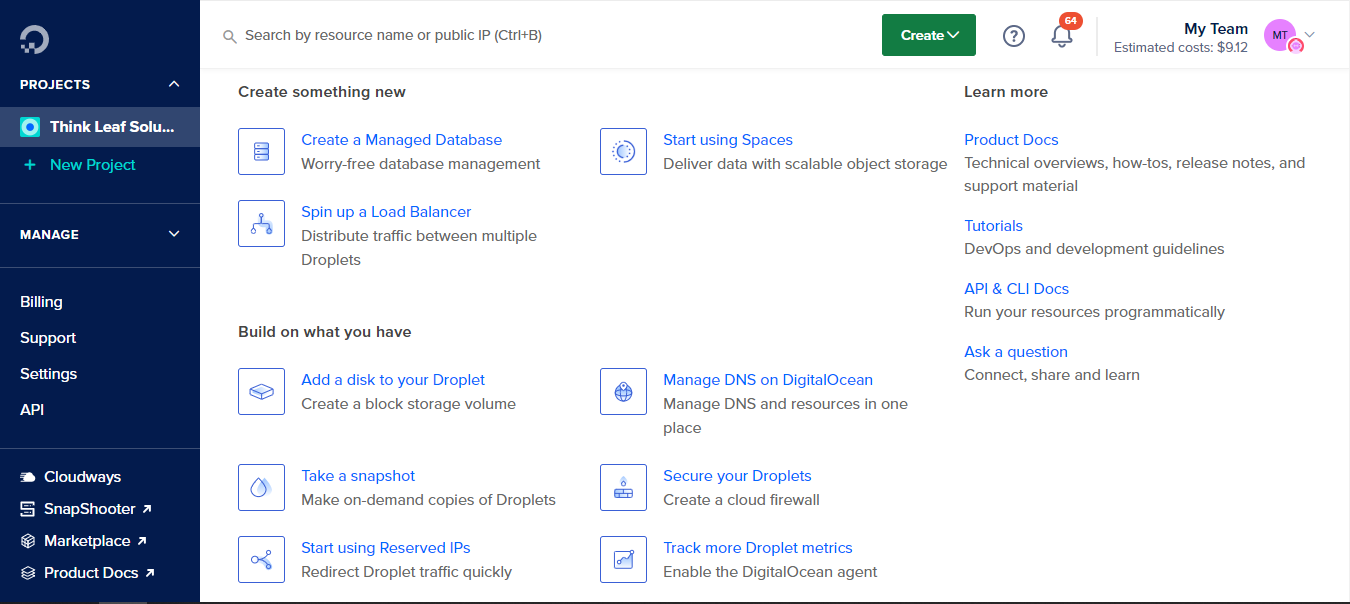The image size is (1350, 604).
Task: Collapse the Projects section chevron
Action: click(x=174, y=85)
